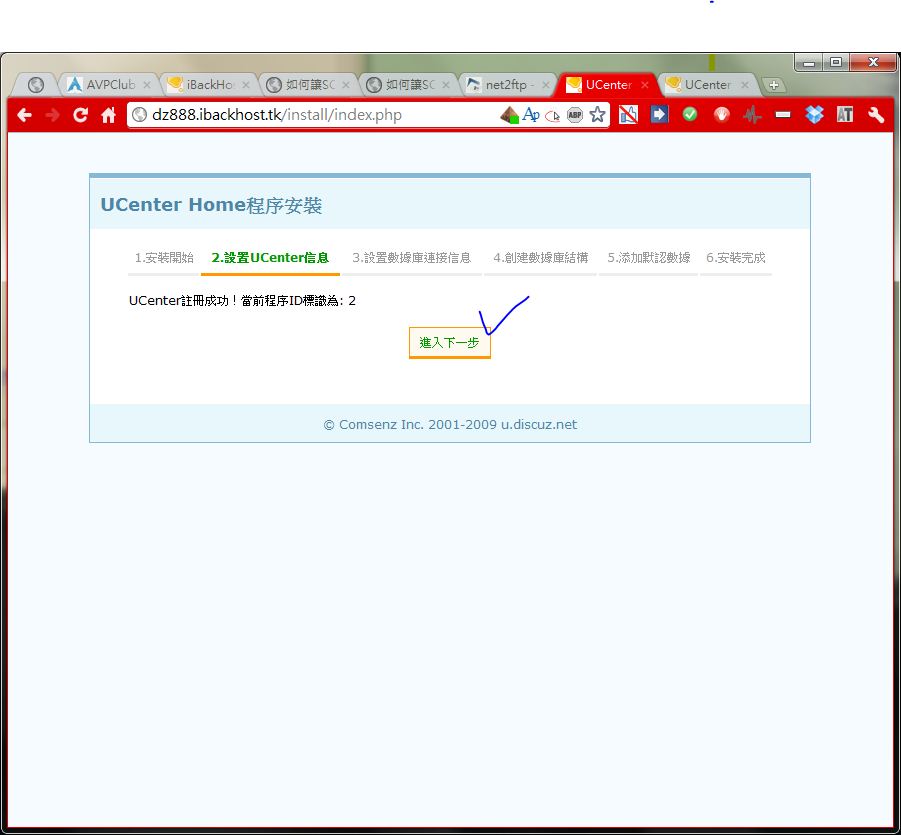This screenshot has height=835, width=901.
Task: Open the wrench settings menu
Action: [x=876, y=115]
